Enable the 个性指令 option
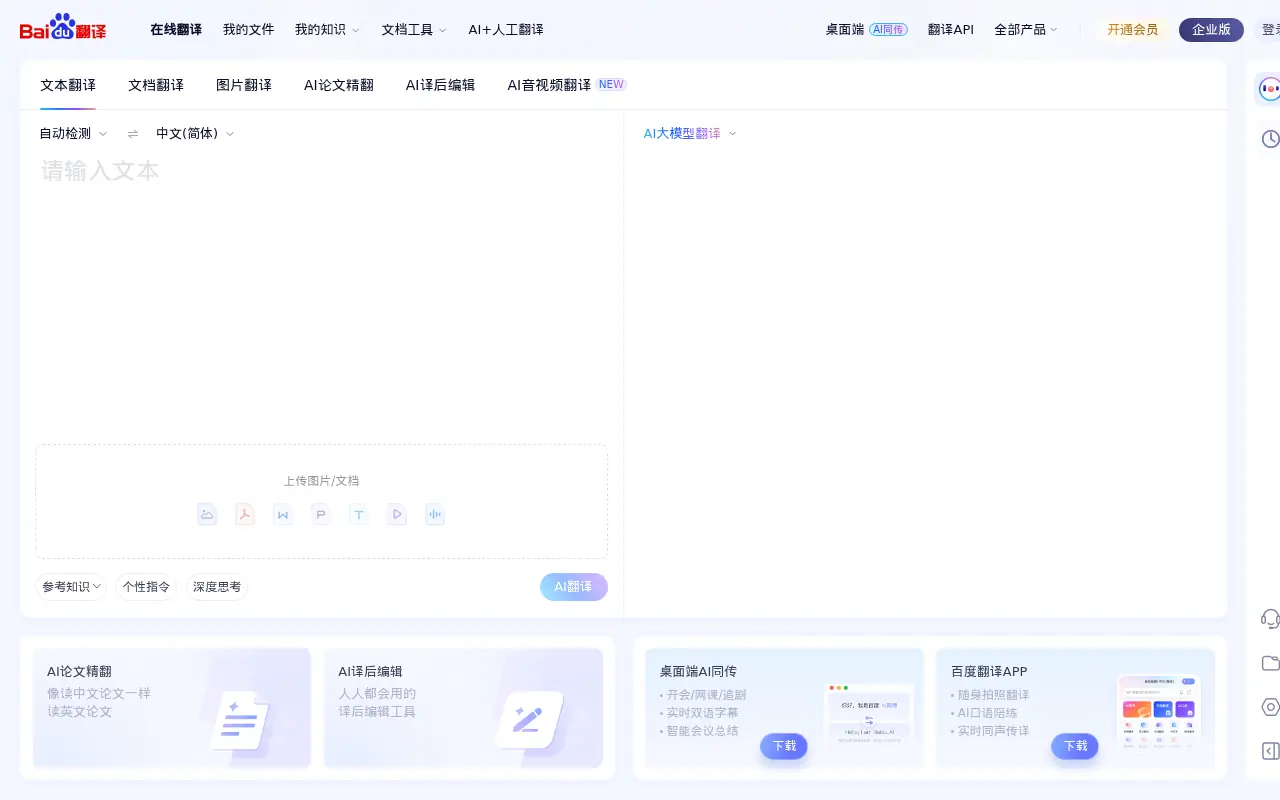This screenshot has height=800, width=1280. tap(146, 587)
